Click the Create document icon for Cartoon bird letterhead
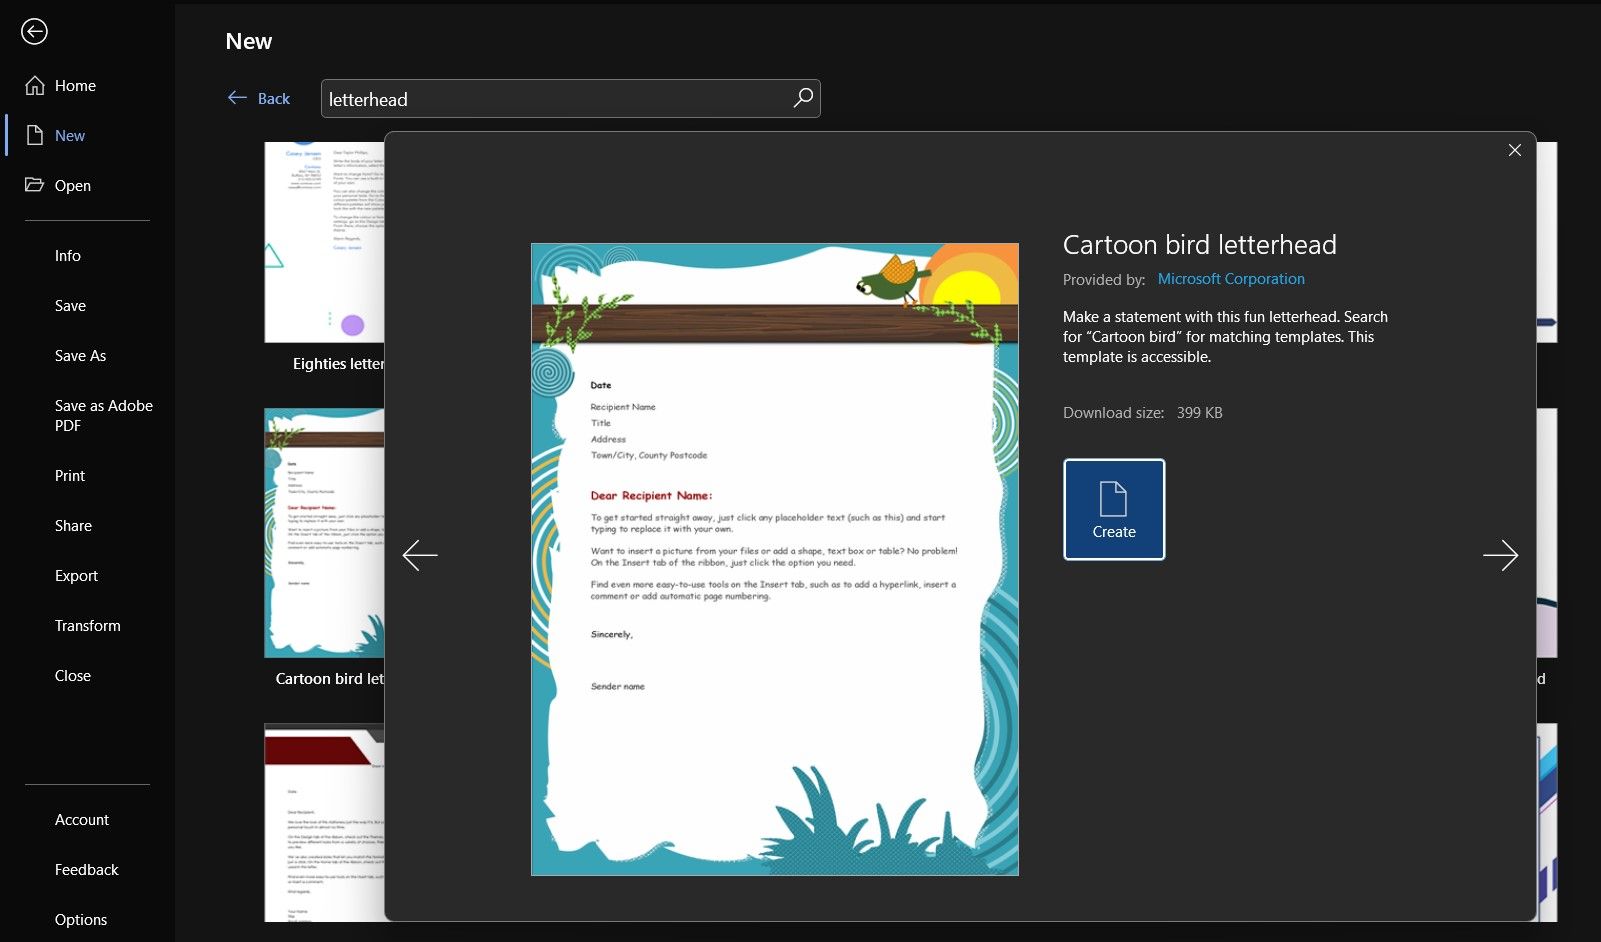Screen dimensions: 1601x942 pyautogui.click(x=1113, y=509)
